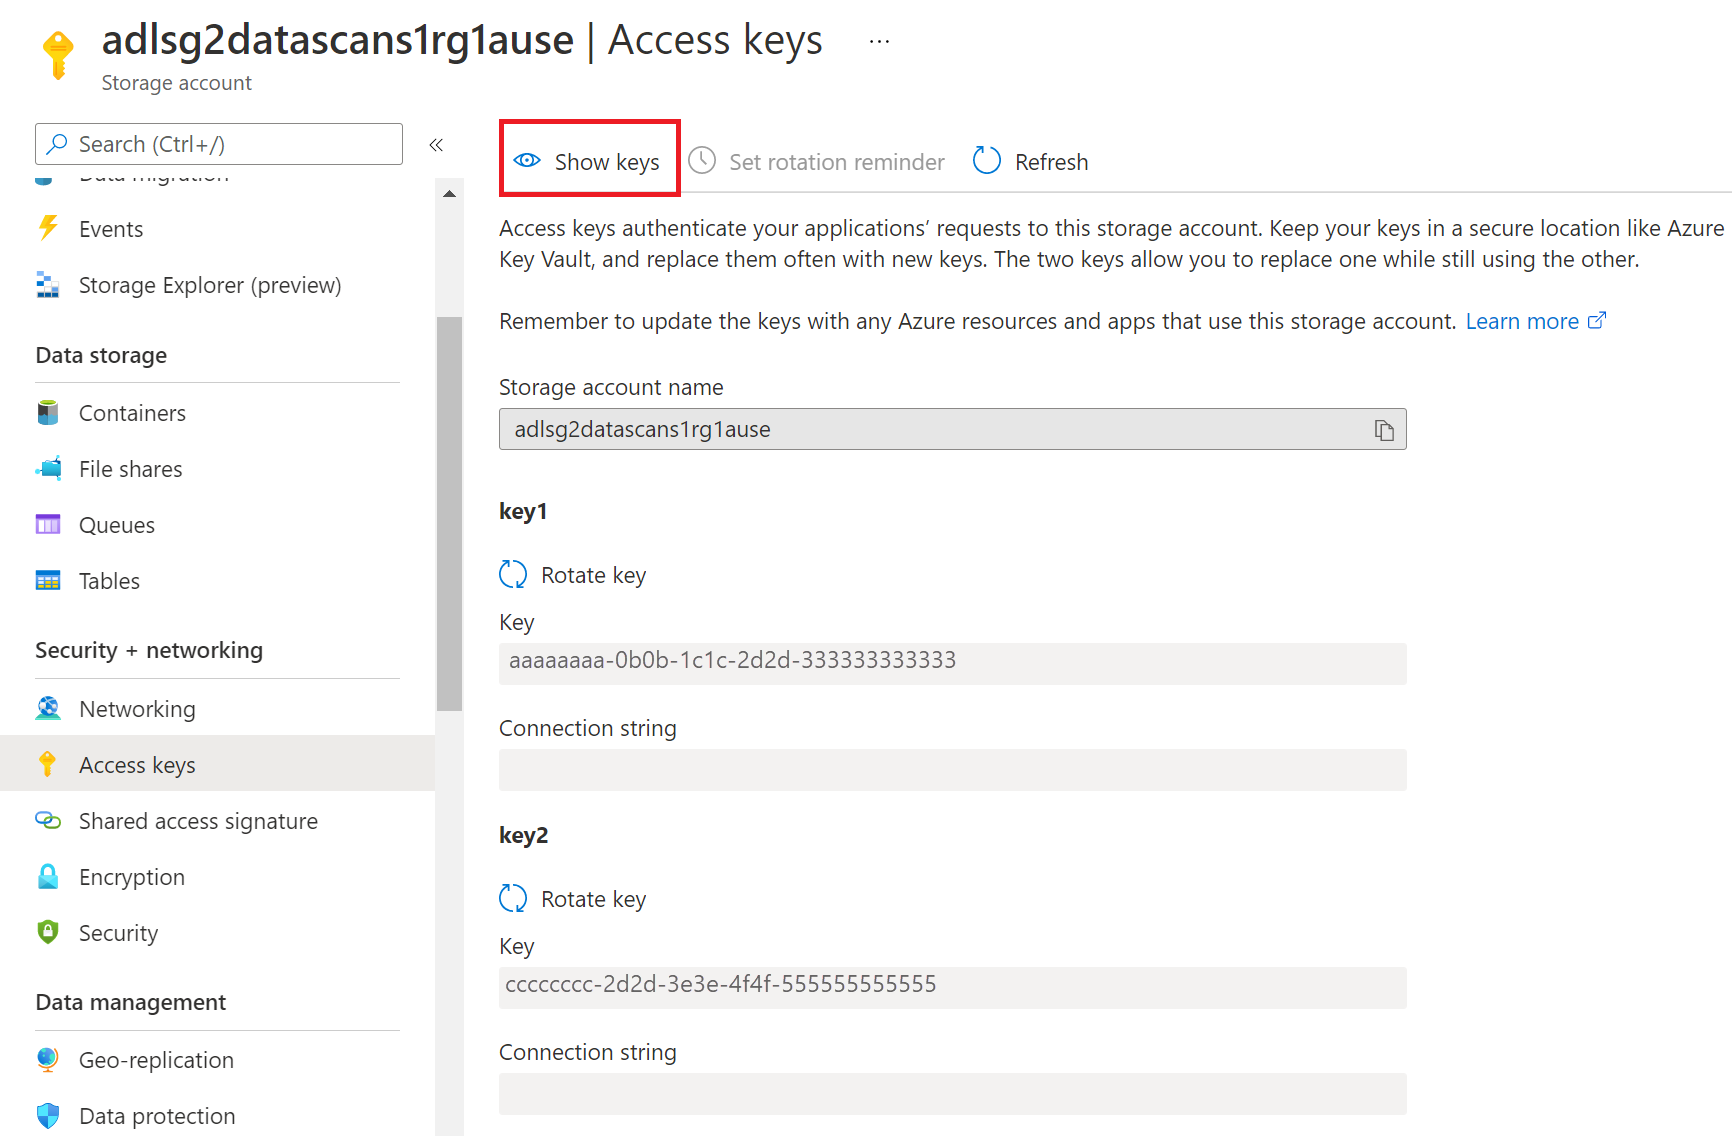
Task: Select Shared access signature
Action: pos(198,821)
